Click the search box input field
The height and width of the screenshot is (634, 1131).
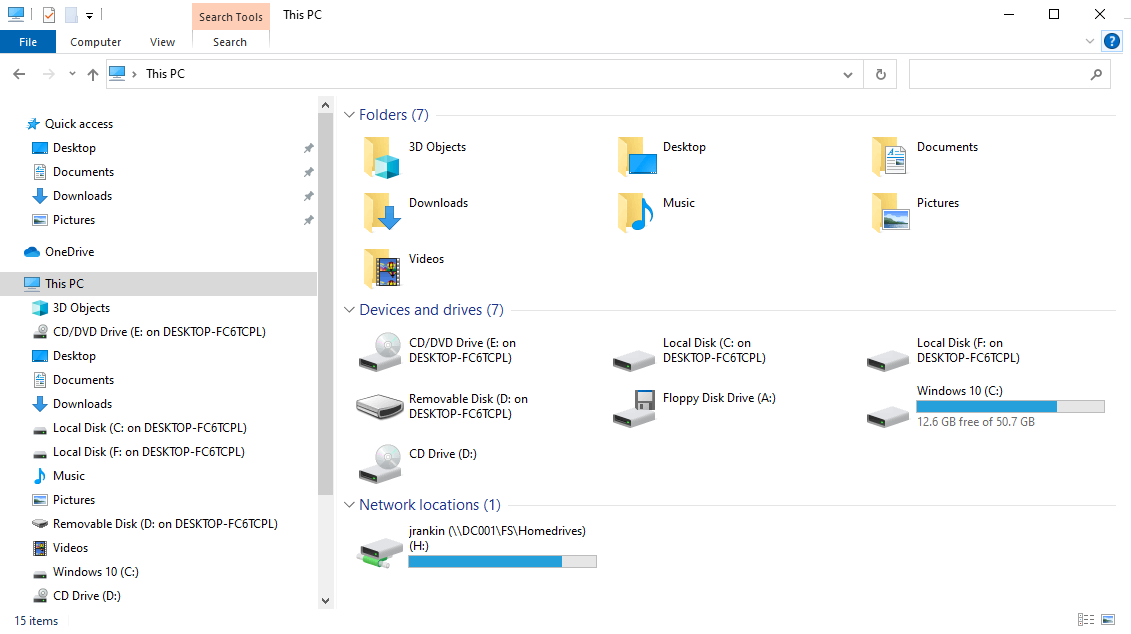click(997, 74)
